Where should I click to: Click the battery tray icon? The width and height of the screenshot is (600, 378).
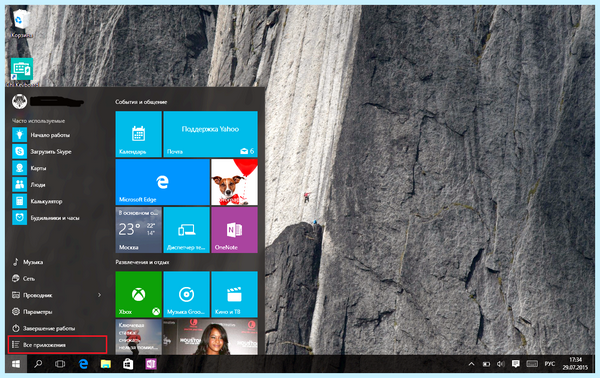tap(486, 364)
